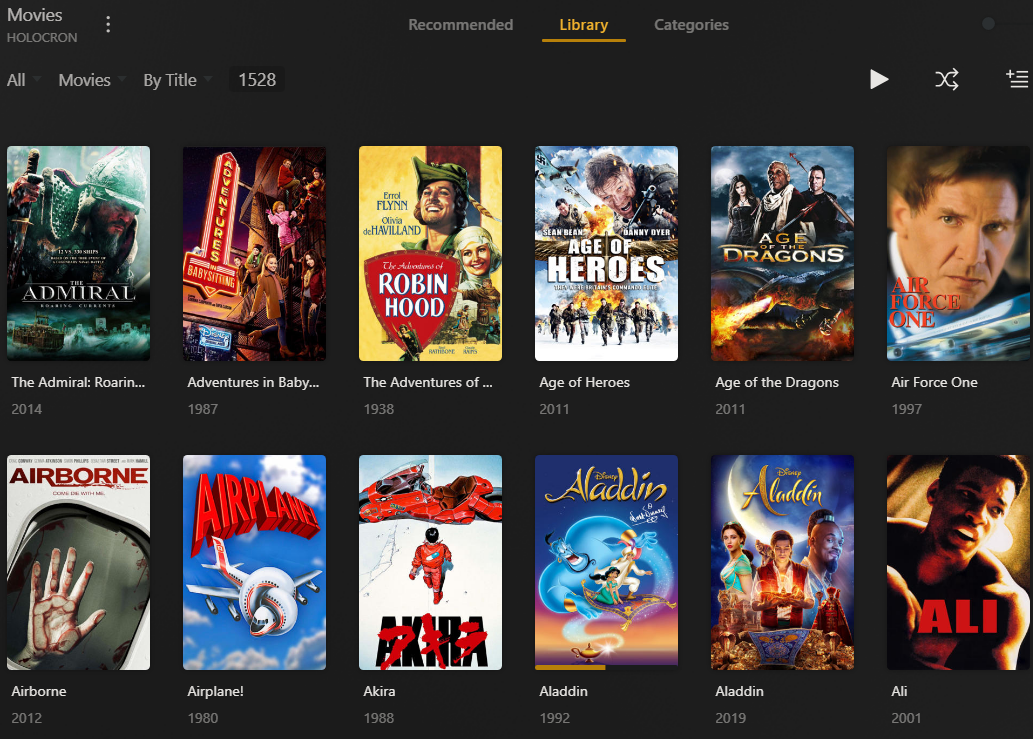The width and height of the screenshot is (1033, 739).
Task: Click year 1980 under Airplane!
Action: click(203, 718)
